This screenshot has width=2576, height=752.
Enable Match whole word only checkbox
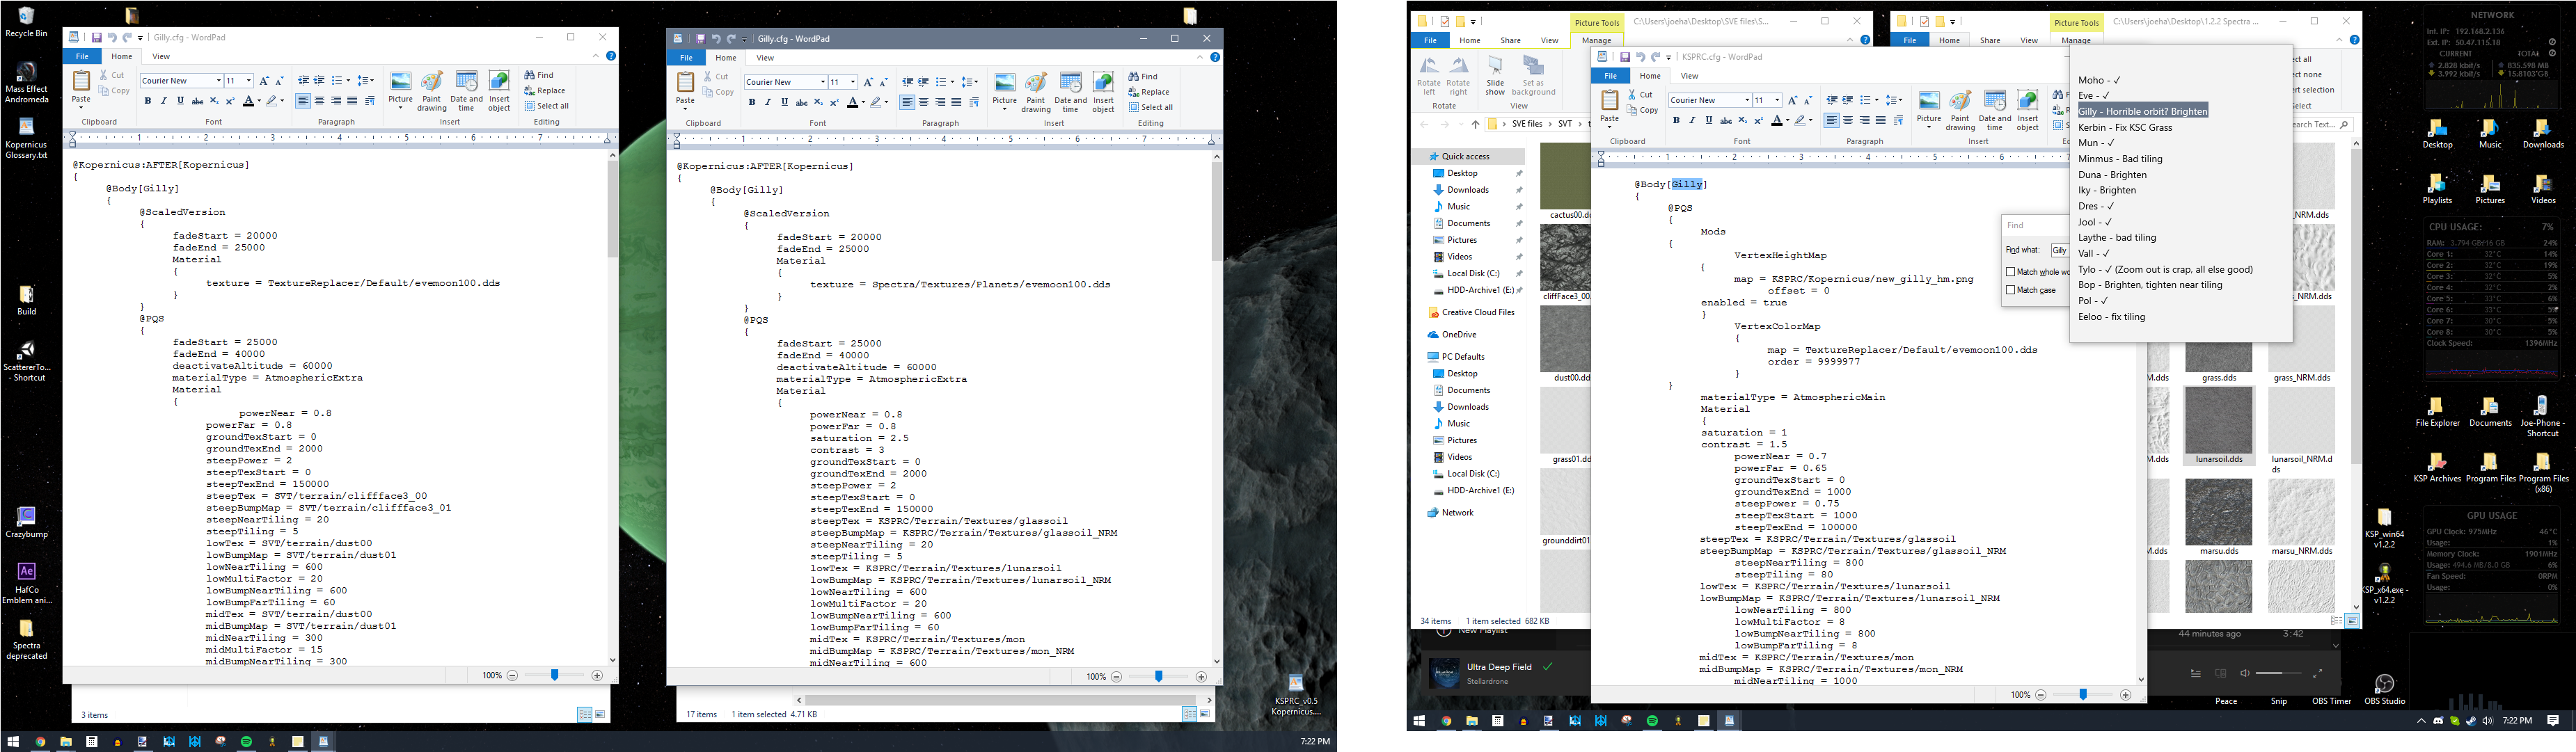[2011, 271]
